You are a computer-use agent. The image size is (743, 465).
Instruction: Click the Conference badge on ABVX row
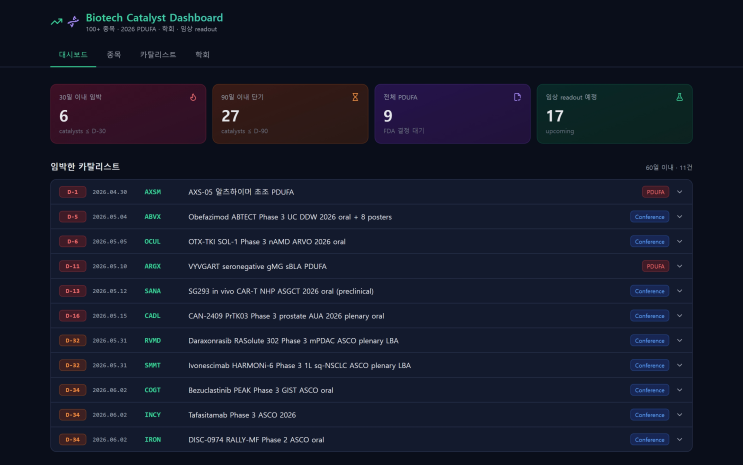click(x=649, y=217)
